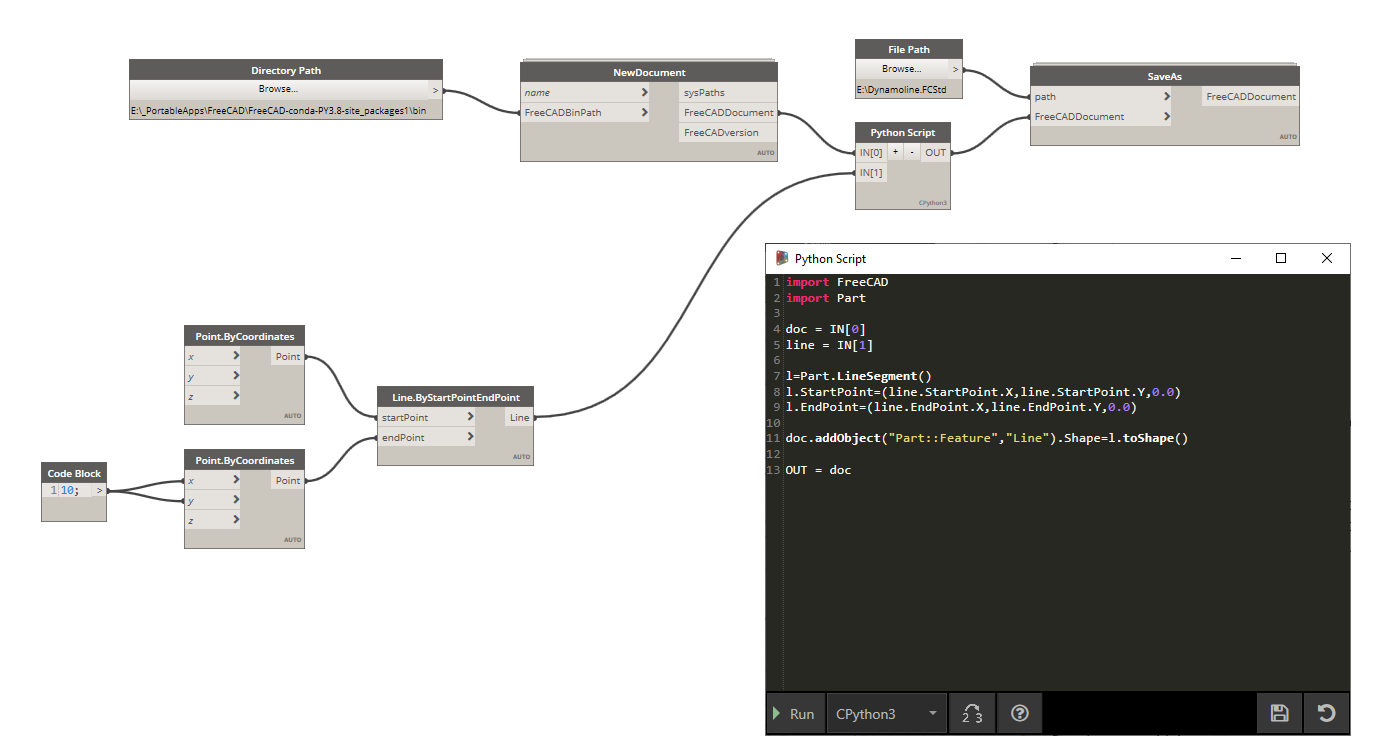The height and width of the screenshot is (750, 1376).
Task: Expand the startPoint input port chevron
Action: click(470, 417)
